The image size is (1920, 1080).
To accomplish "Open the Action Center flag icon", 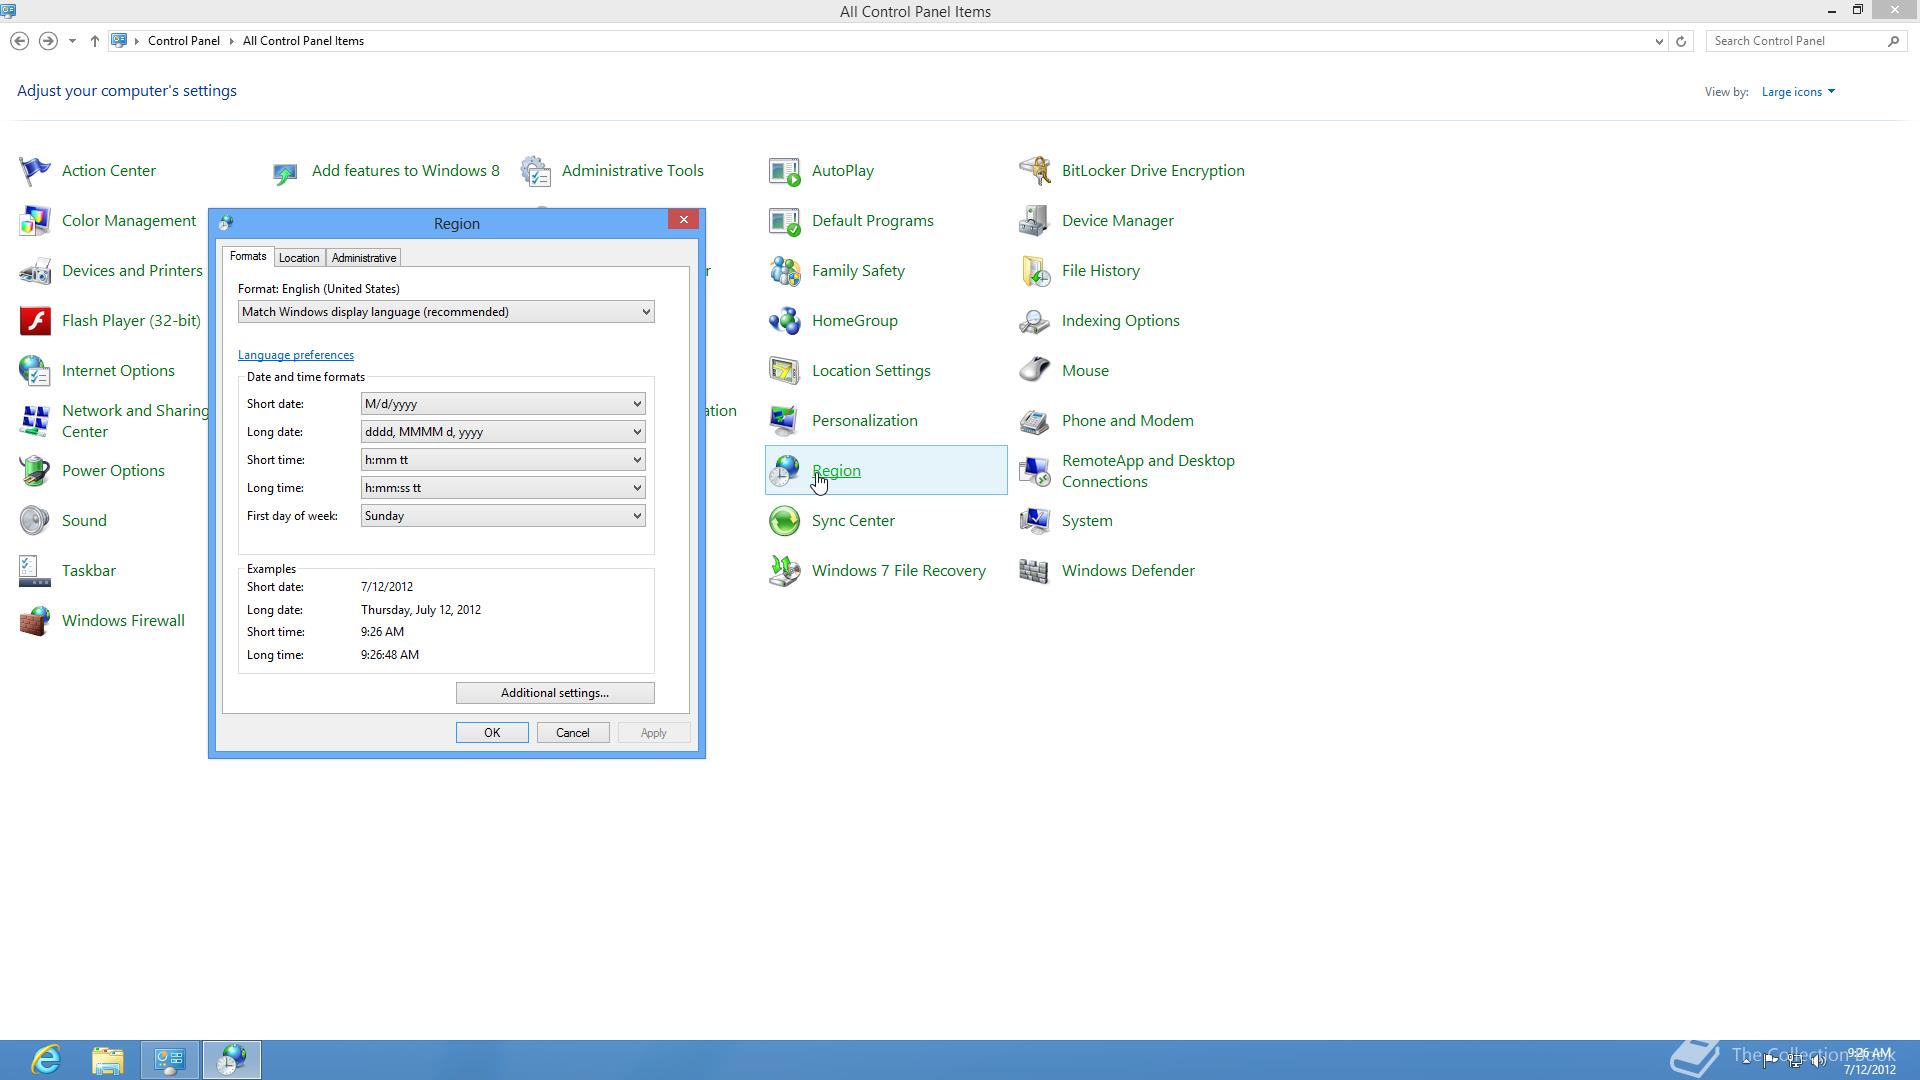I will 35,171.
